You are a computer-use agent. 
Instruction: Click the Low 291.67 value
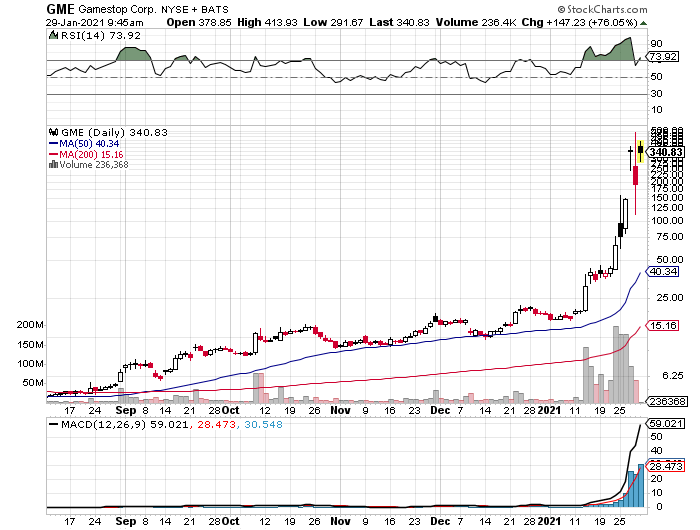coord(333,22)
